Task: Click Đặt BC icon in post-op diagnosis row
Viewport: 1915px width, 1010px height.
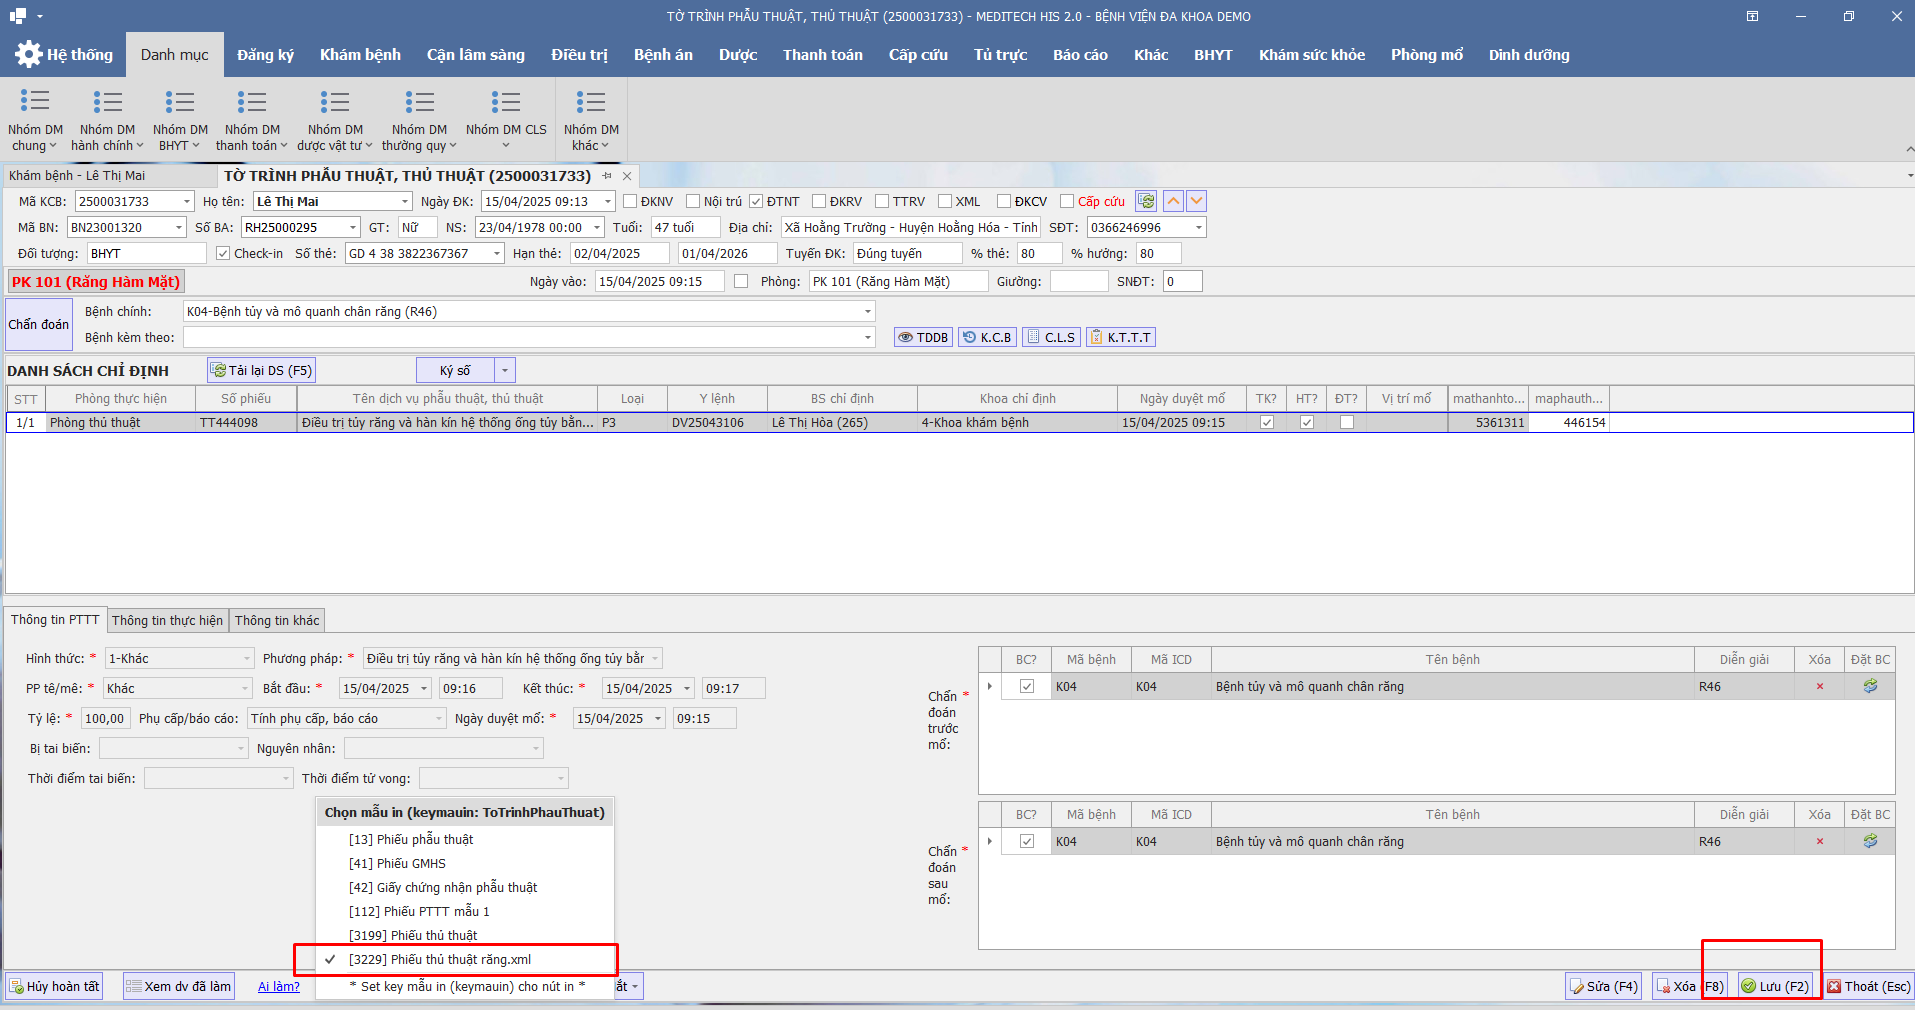Action: click(1870, 842)
